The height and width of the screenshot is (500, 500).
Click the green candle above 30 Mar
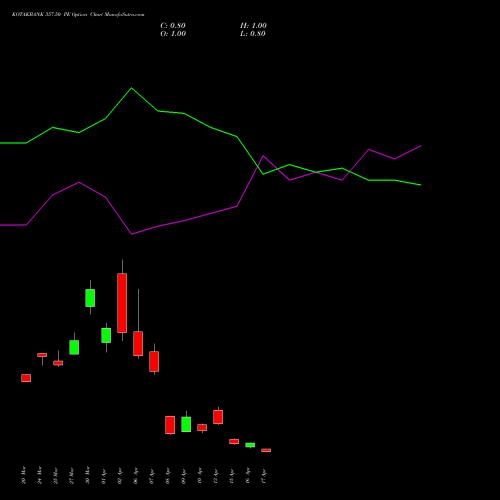click(x=90, y=298)
